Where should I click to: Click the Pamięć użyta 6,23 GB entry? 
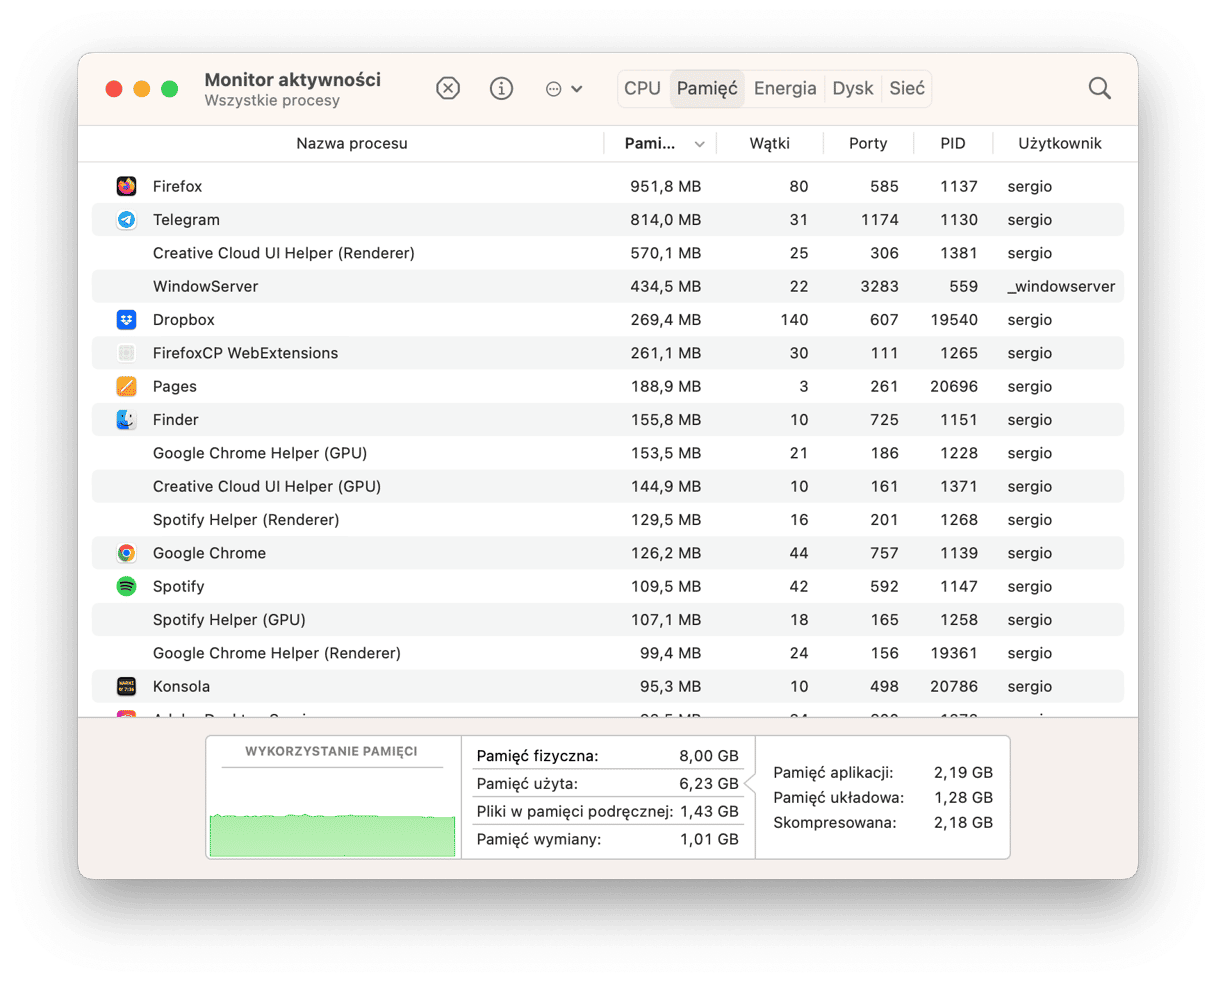pyautogui.click(x=608, y=784)
